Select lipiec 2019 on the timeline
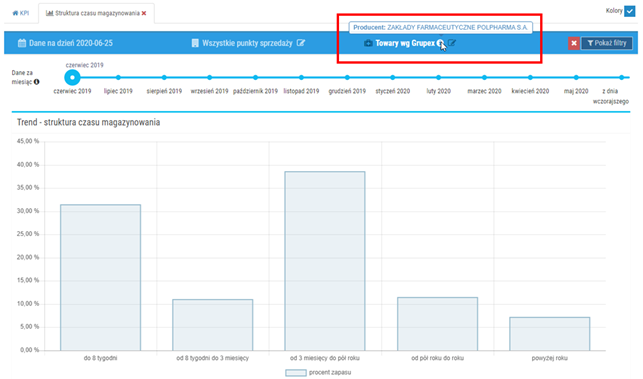The image size is (643, 379). point(118,78)
